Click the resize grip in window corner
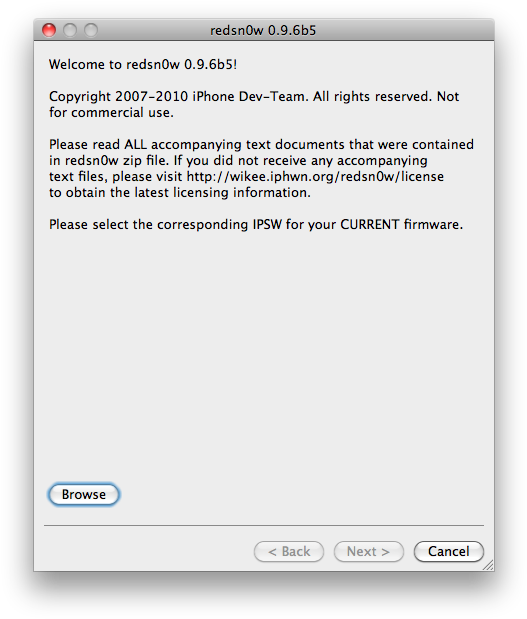The height and width of the screenshot is (619, 527). [x=488, y=565]
